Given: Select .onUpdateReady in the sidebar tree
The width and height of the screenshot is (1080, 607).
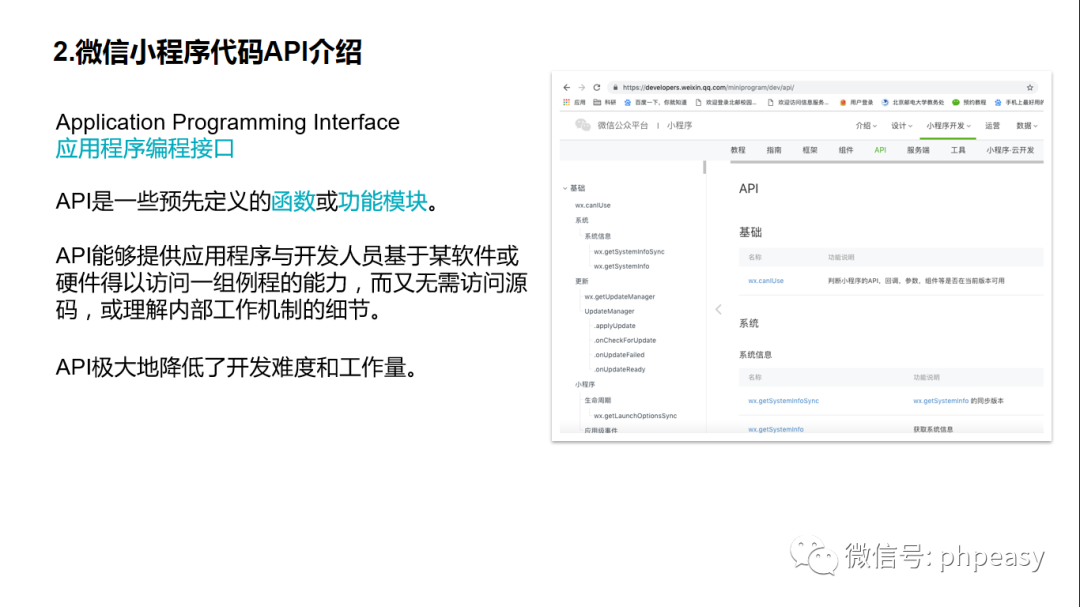Looking at the screenshot, I should coord(619,369).
